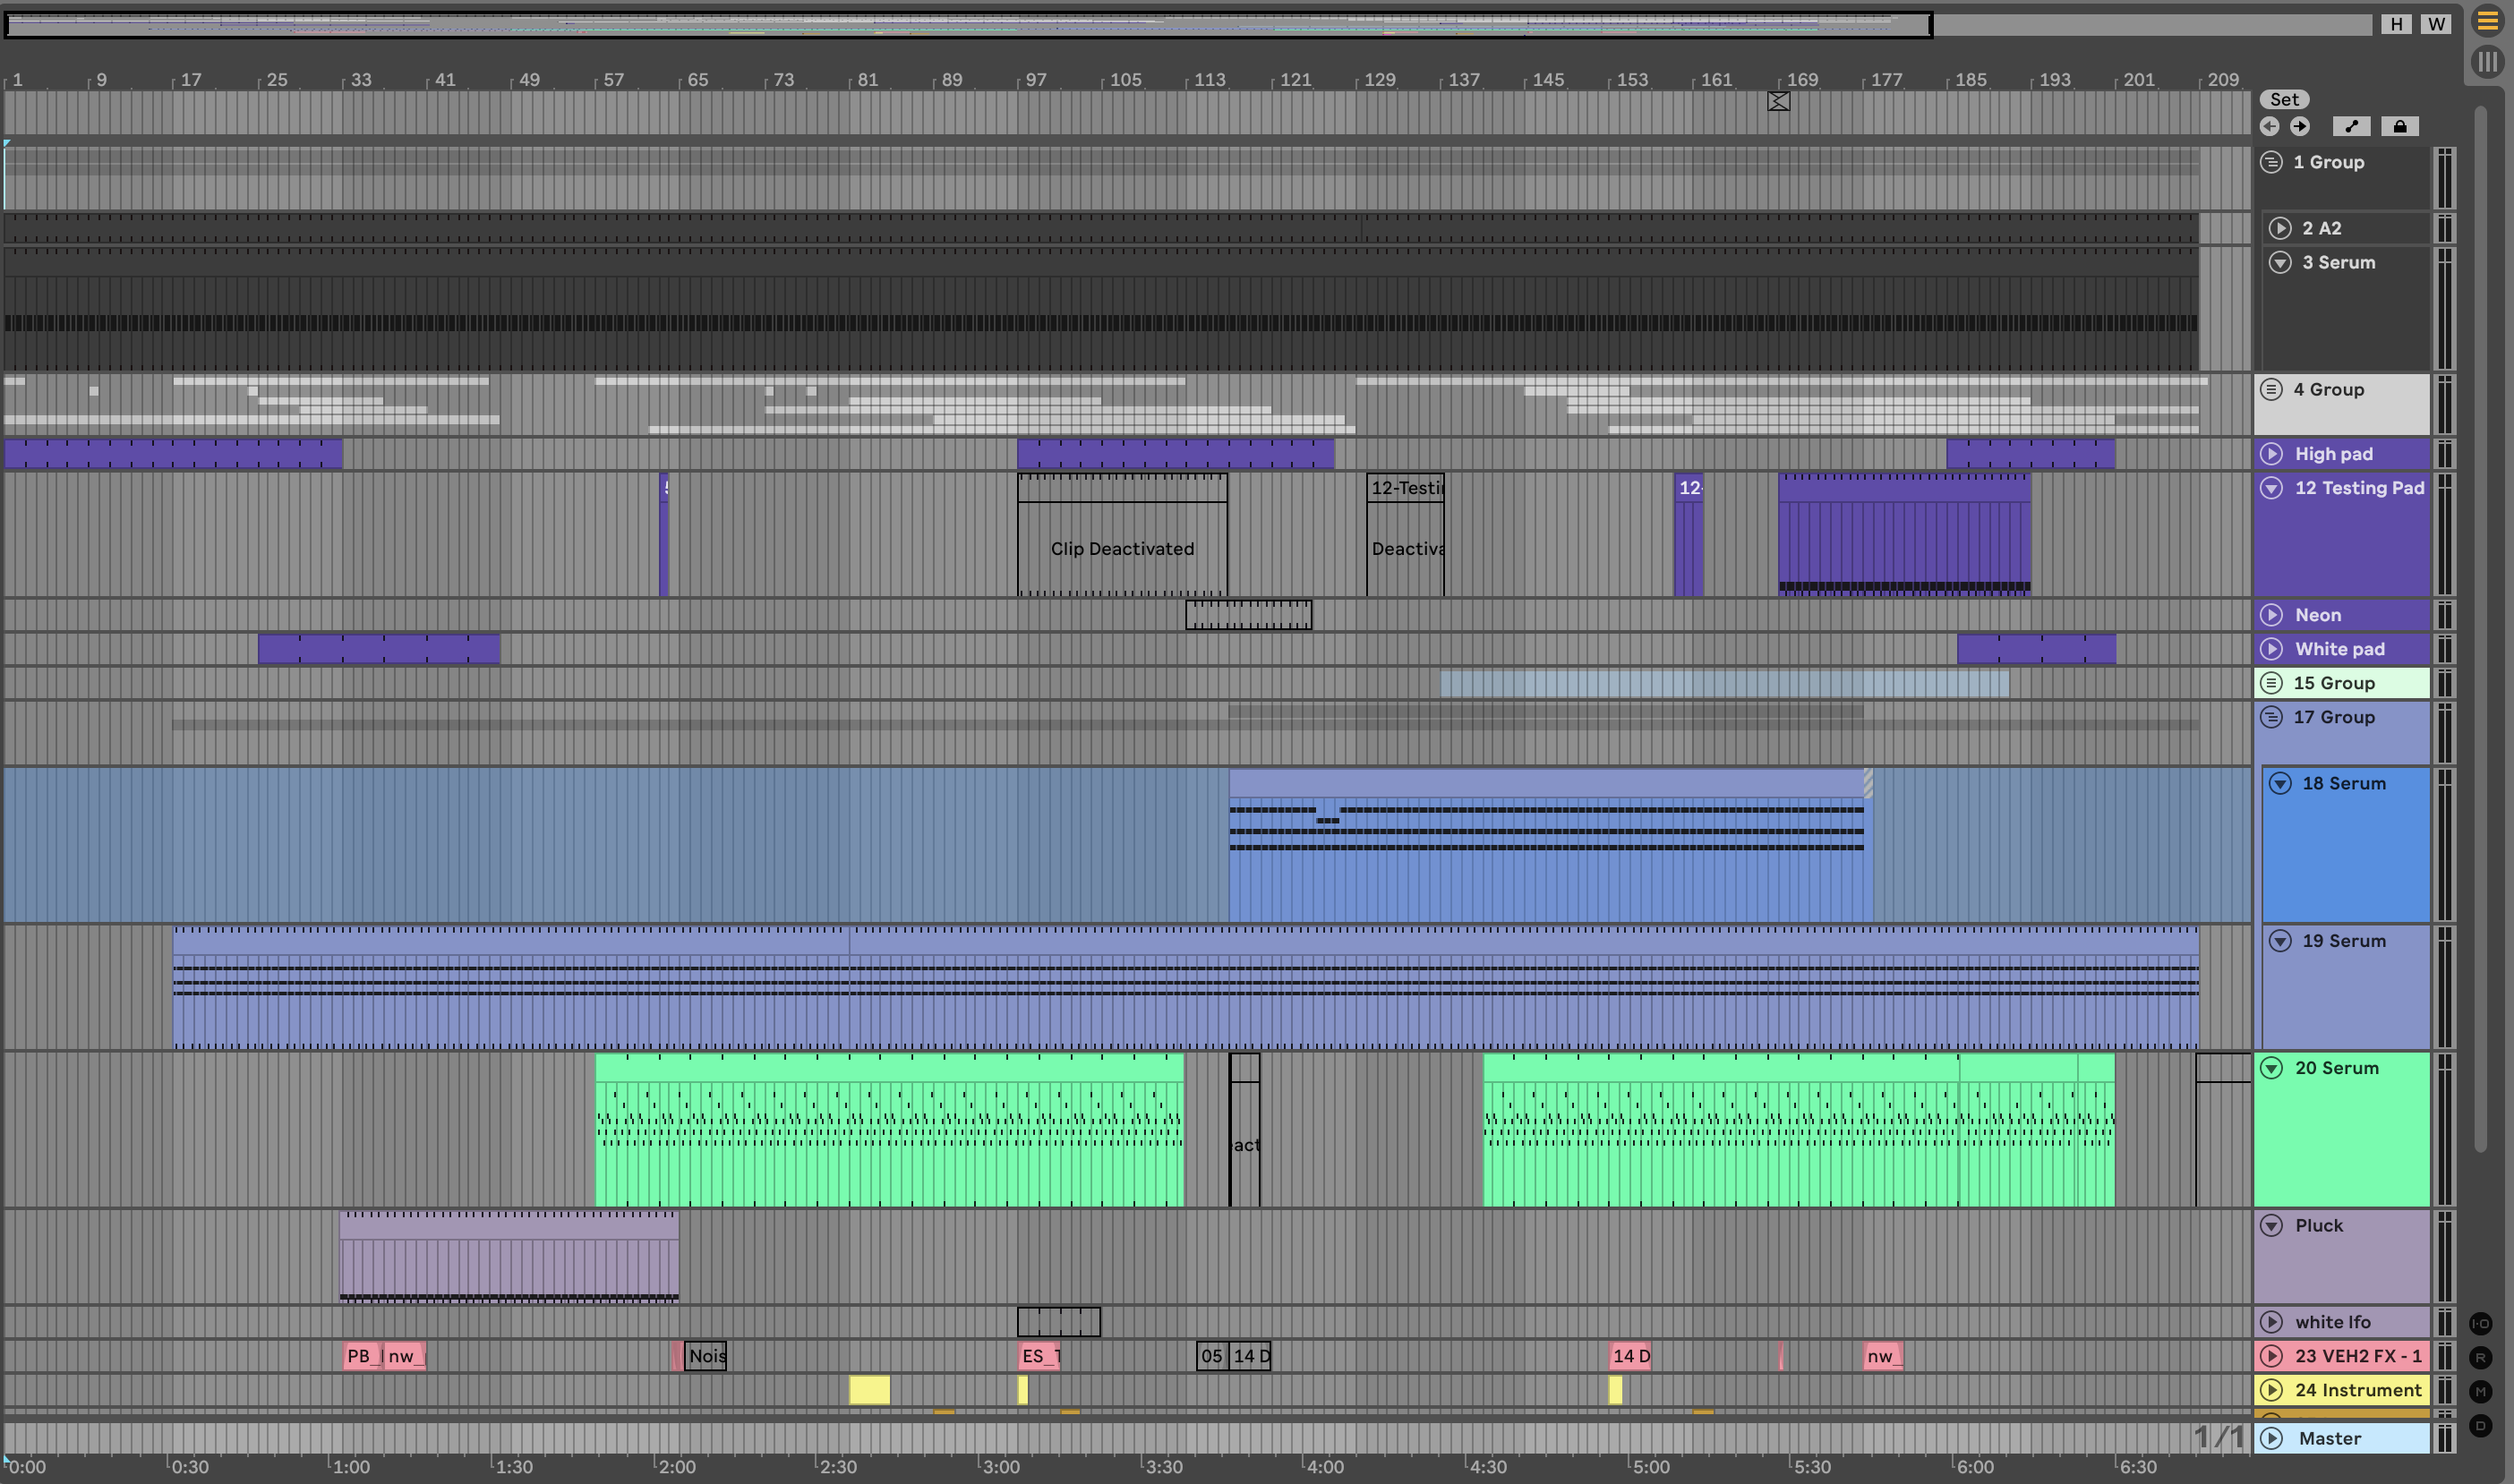
Task: Select the 3 Serum track header
Action: pyautogui.click(x=2346, y=308)
